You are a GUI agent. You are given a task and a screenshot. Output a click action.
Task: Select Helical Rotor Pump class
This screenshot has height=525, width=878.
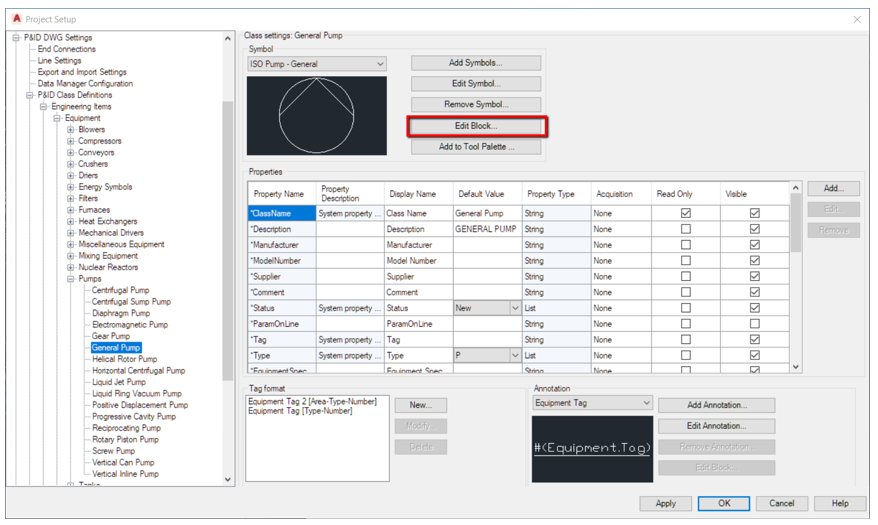pos(124,359)
